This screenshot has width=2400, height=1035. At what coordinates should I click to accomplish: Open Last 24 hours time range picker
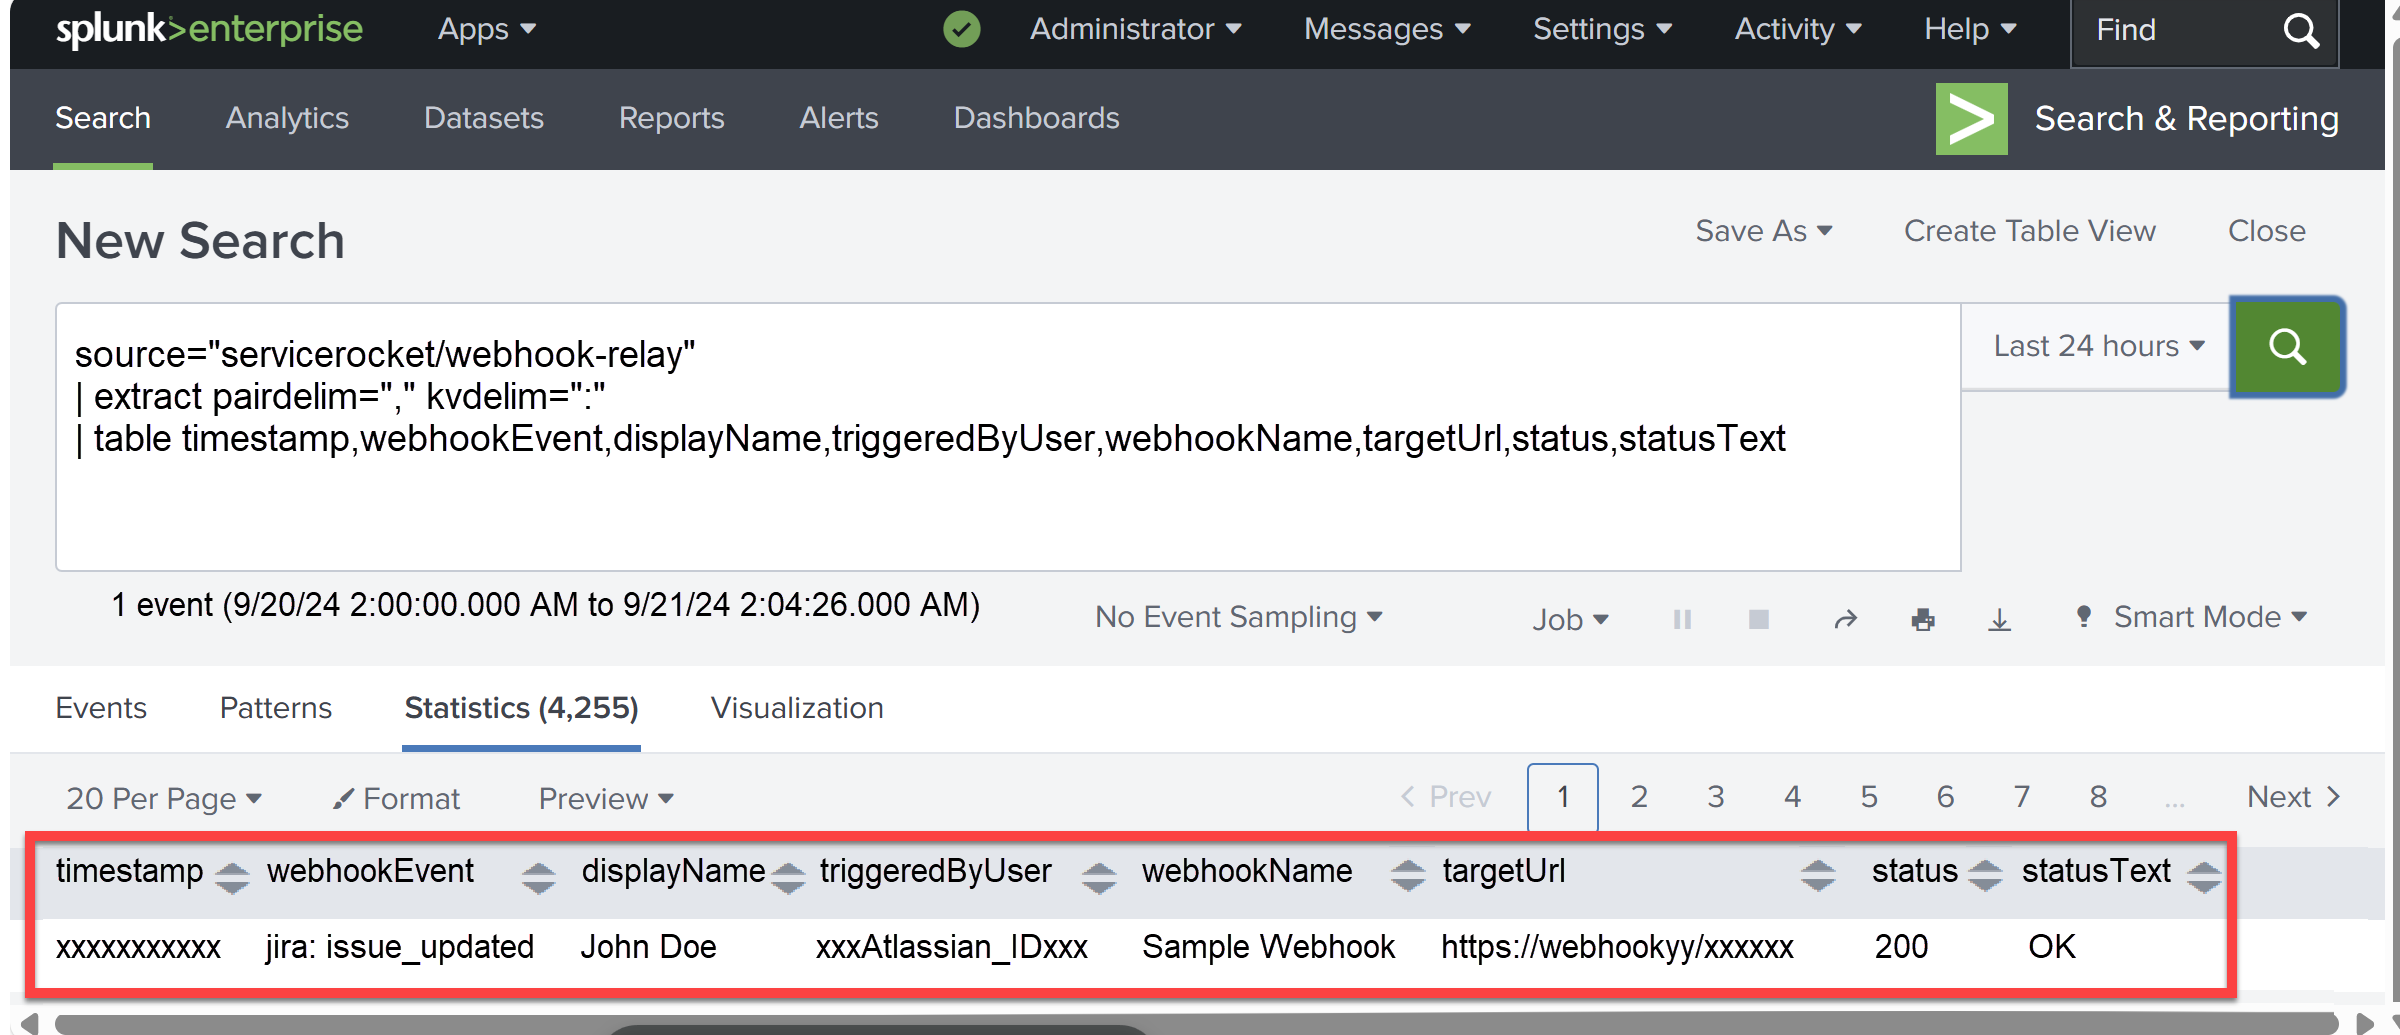click(2098, 346)
